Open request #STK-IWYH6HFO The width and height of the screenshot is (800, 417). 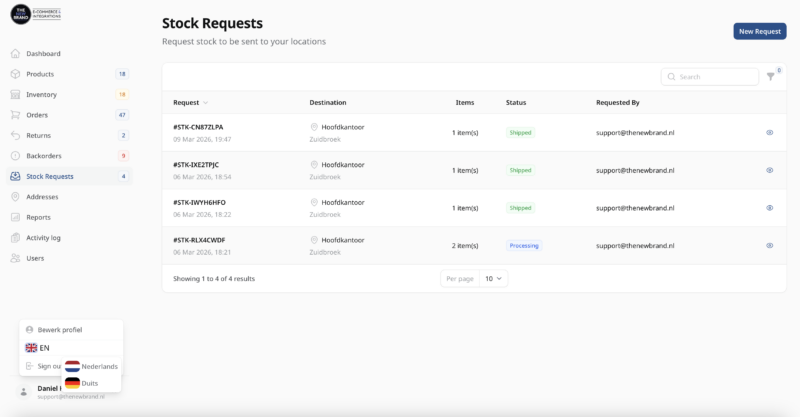pos(199,203)
